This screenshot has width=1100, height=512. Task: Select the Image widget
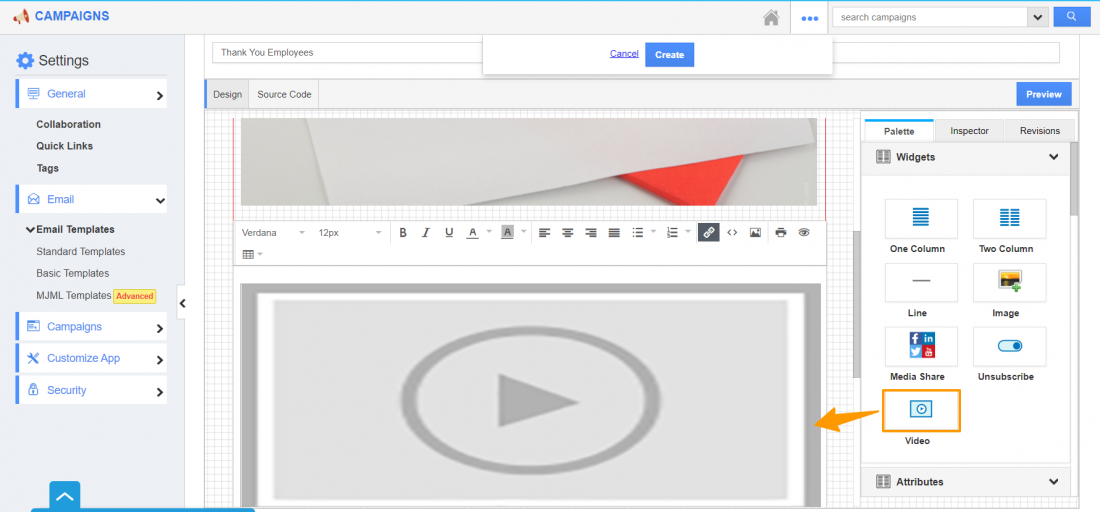(x=1009, y=282)
